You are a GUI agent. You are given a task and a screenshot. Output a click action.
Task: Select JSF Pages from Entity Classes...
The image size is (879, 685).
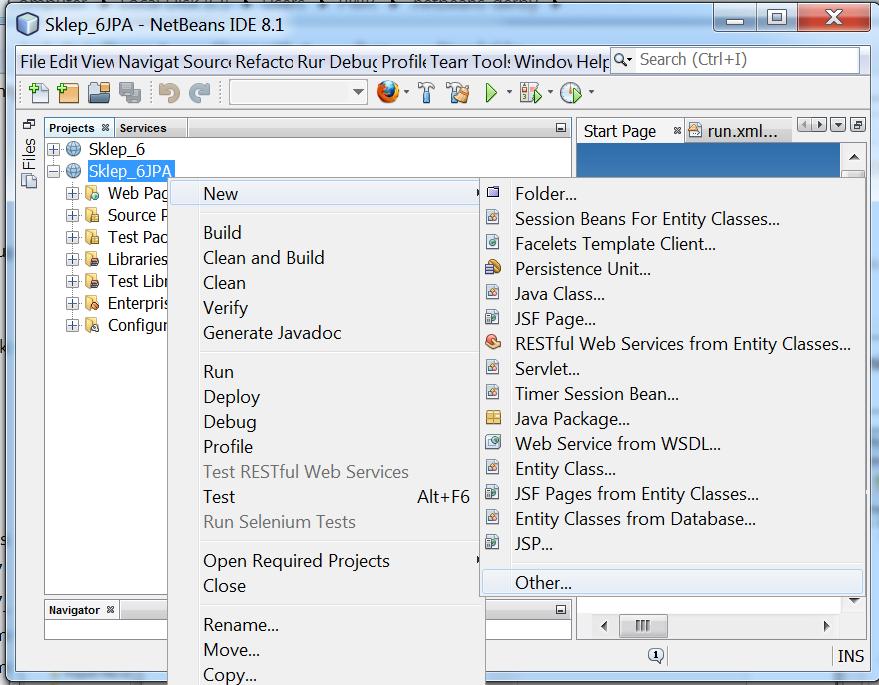[636, 494]
